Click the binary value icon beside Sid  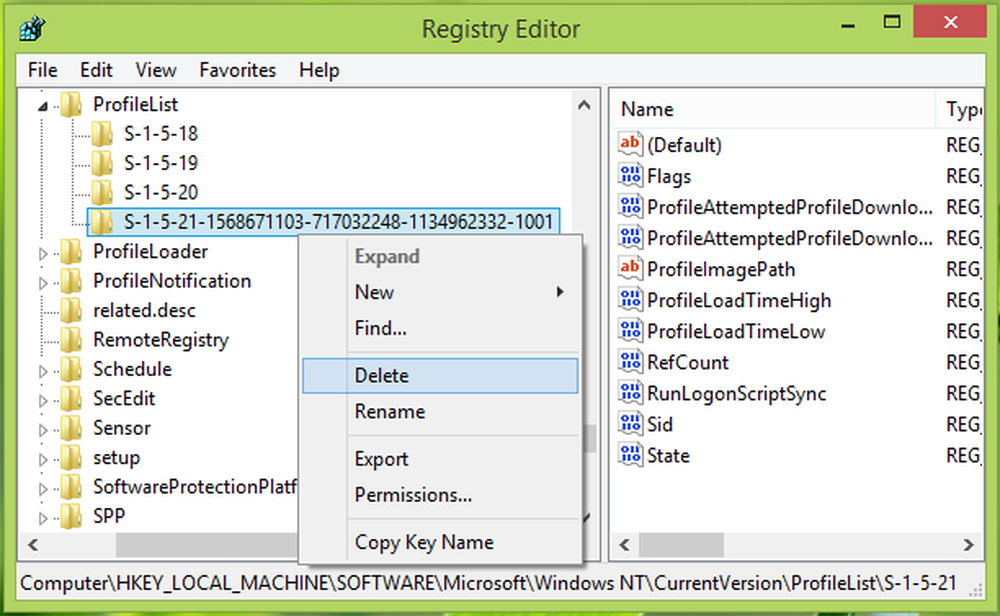[x=630, y=424]
